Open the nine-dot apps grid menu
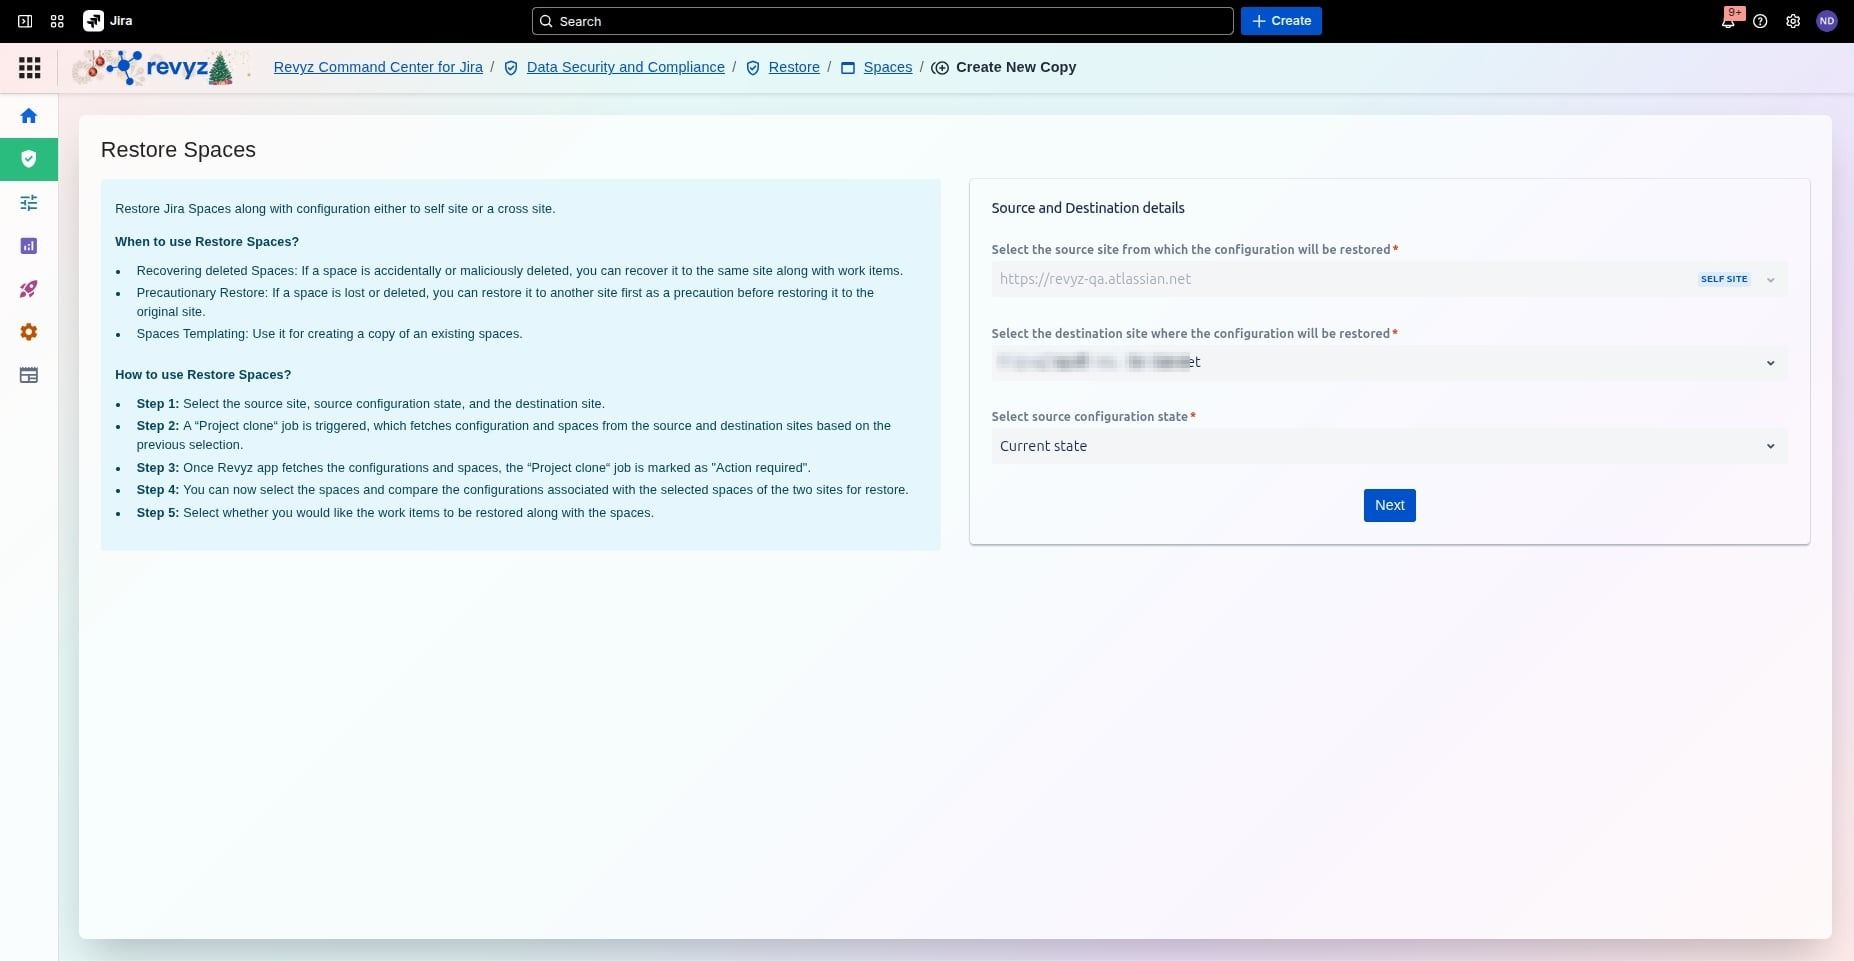1854x961 pixels. [x=30, y=68]
